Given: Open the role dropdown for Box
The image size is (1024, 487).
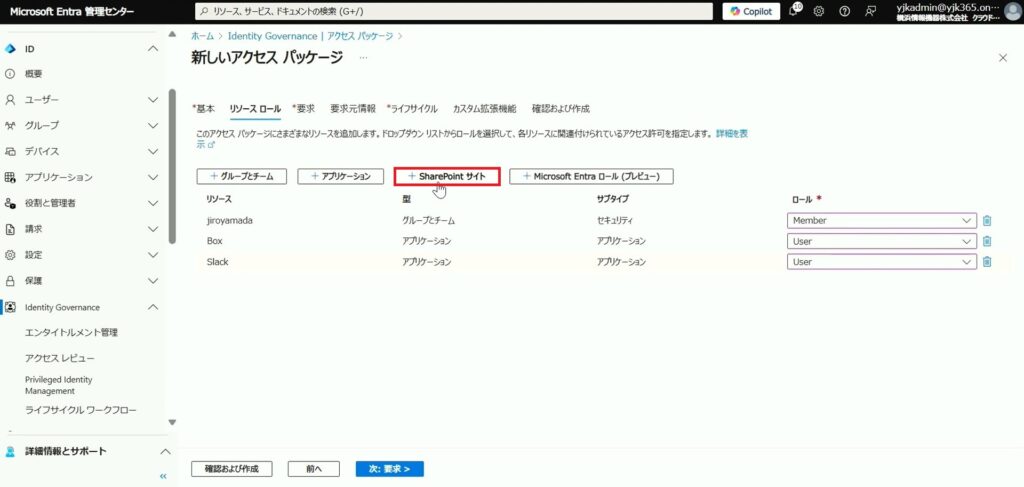Looking at the screenshot, I should tap(882, 242).
